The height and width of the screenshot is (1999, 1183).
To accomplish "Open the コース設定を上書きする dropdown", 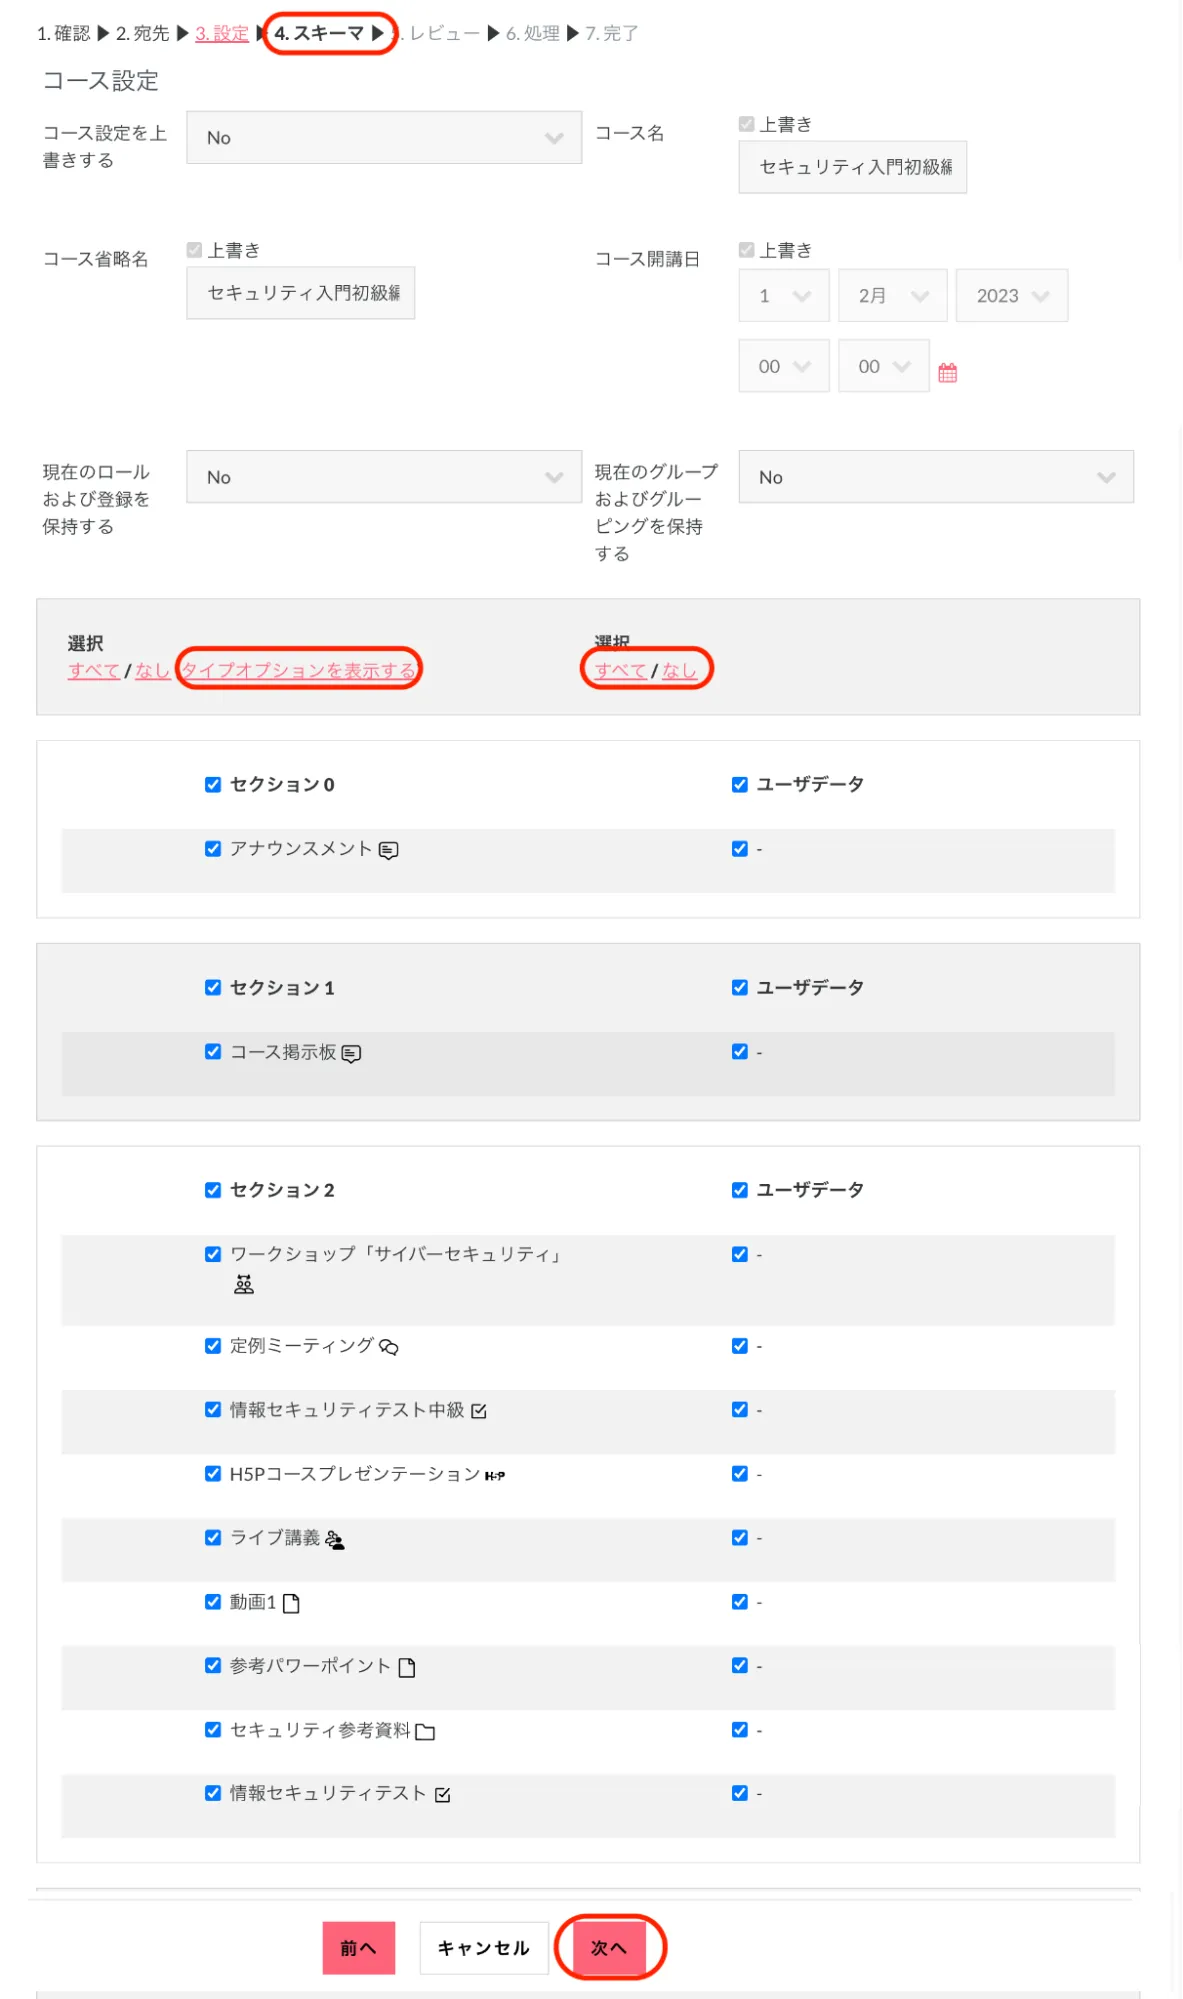I will [x=384, y=138].
